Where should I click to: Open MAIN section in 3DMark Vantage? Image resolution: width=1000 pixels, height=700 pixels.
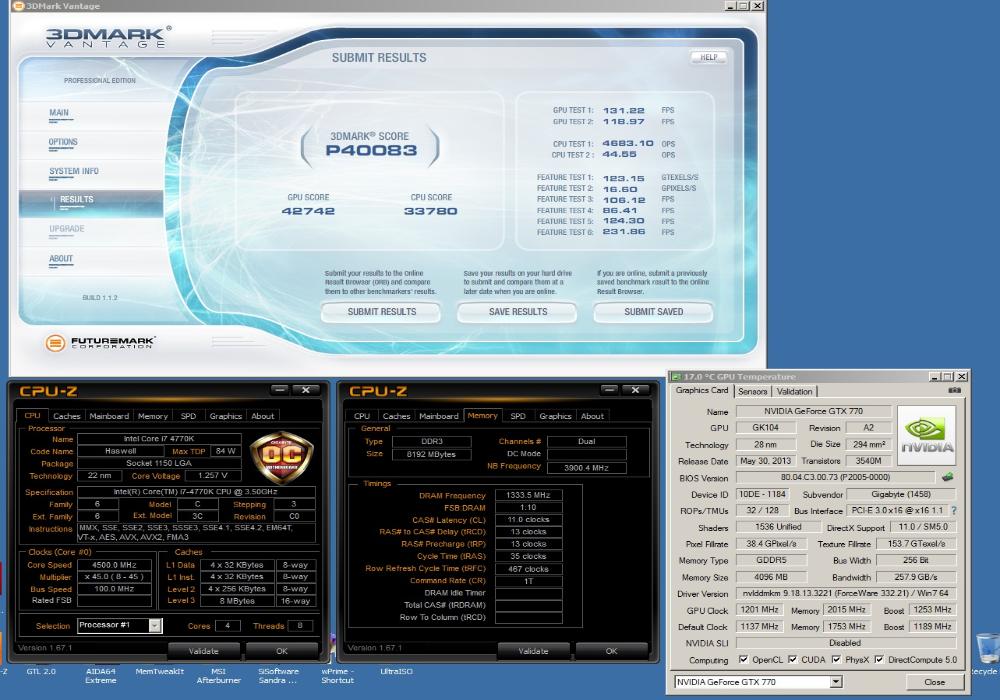59,113
